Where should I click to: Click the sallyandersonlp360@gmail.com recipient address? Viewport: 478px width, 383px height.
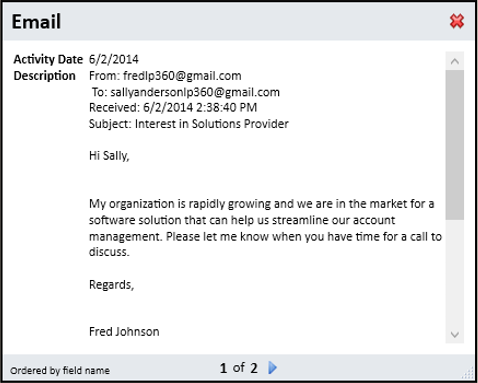tap(195, 92)
